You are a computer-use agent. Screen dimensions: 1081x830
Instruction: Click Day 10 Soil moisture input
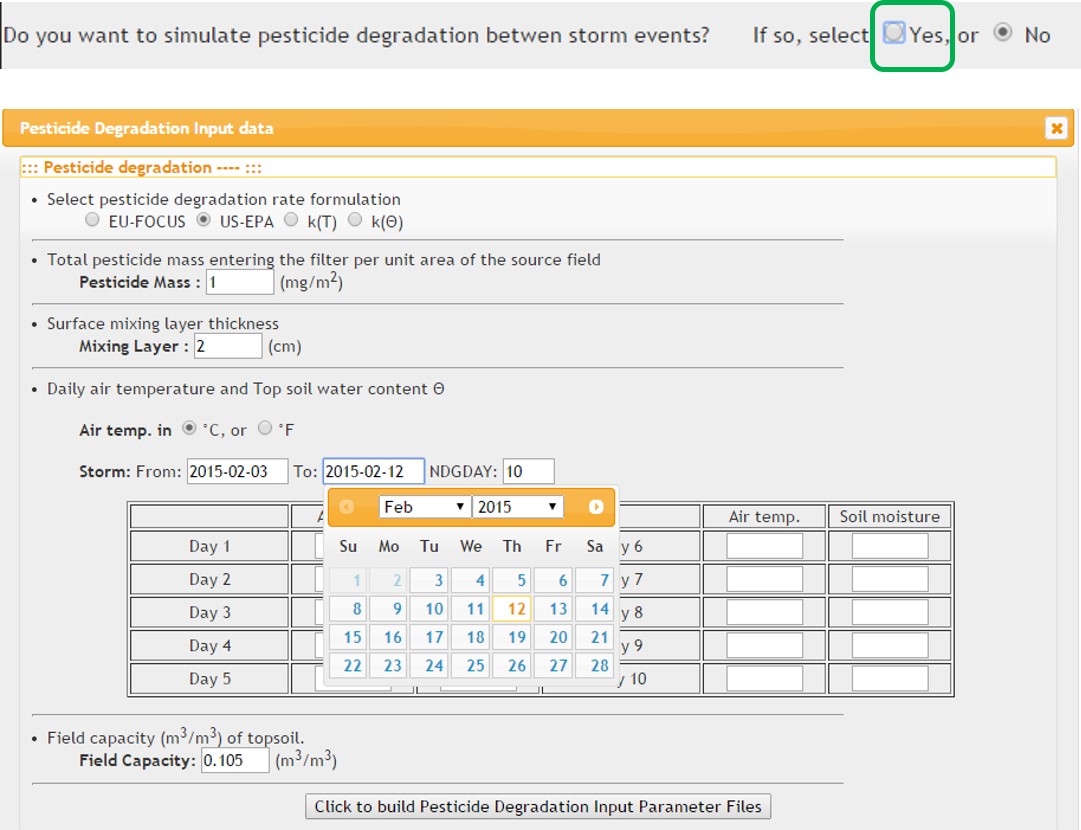[x=890, y=678]
